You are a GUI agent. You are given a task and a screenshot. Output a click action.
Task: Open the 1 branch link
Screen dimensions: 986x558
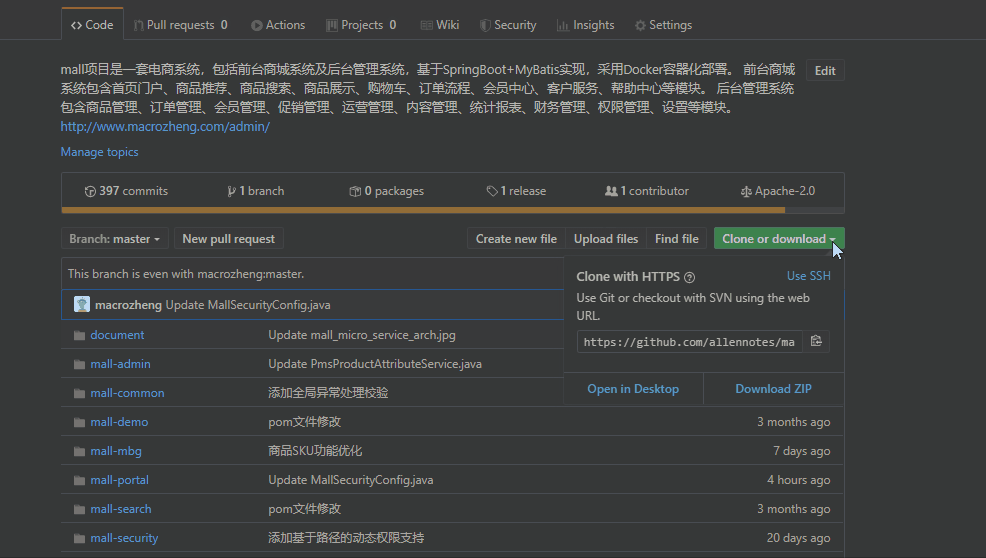coord(255,191)
